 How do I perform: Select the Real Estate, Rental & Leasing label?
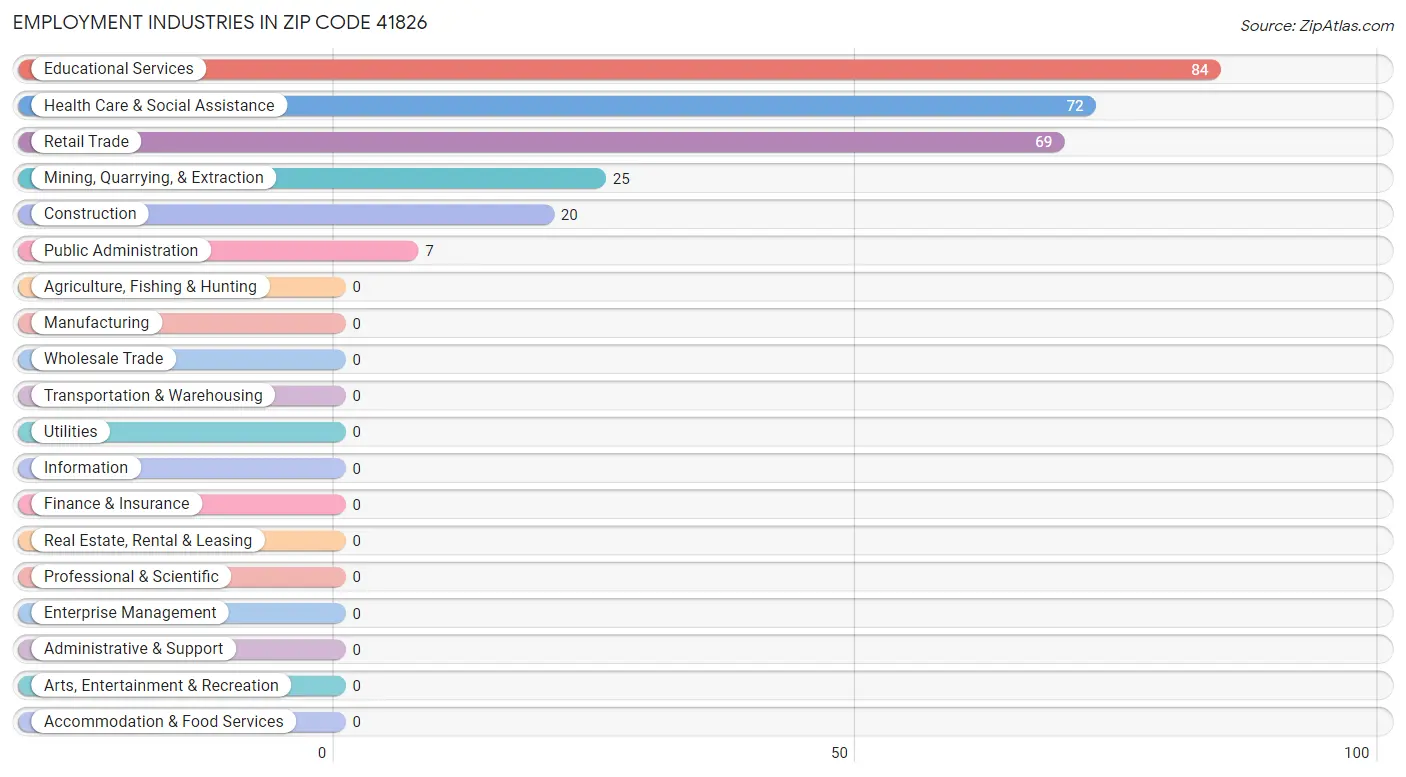tap(148, 540)
